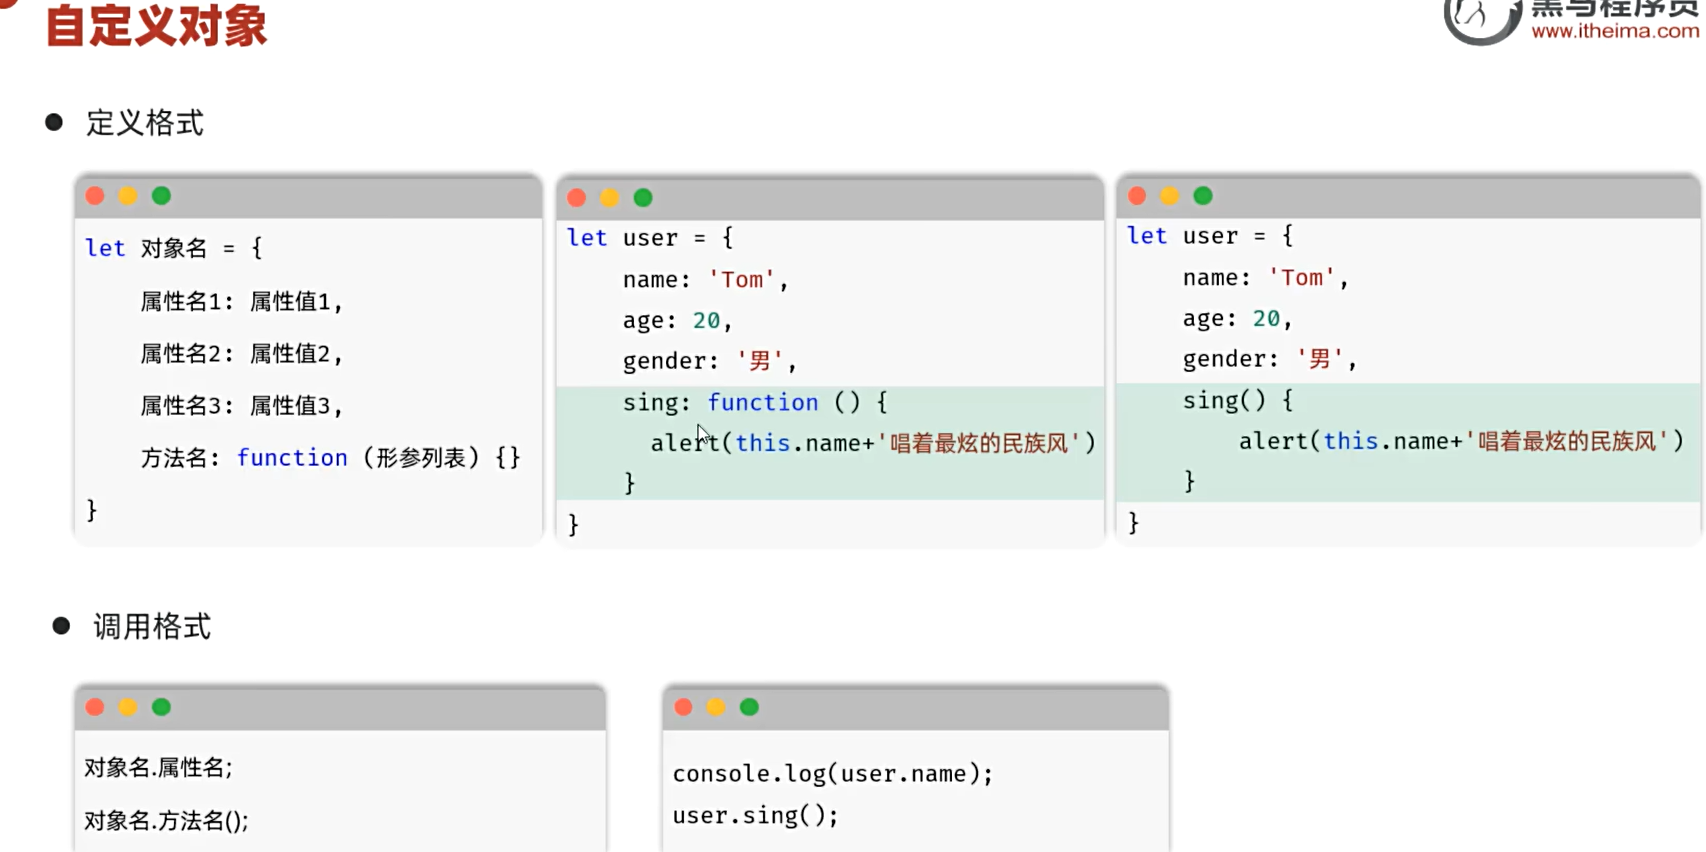Click the 自定义对象 slide title
This screenshot has width=1706, height=852.
(x=157, y=25)
